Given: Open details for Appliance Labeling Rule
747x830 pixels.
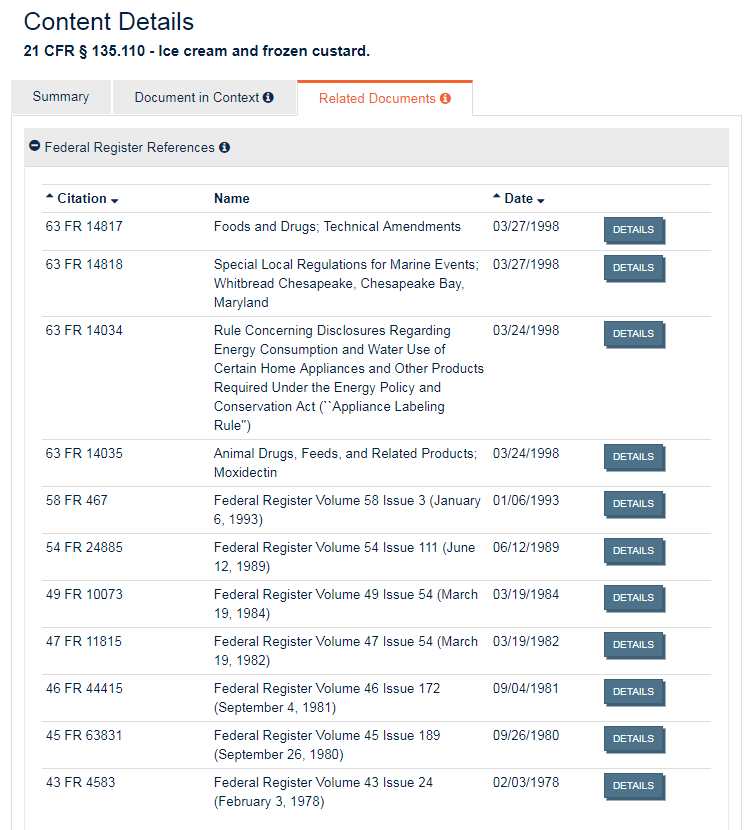Looking at the screenshot, I should click(633, 334).
